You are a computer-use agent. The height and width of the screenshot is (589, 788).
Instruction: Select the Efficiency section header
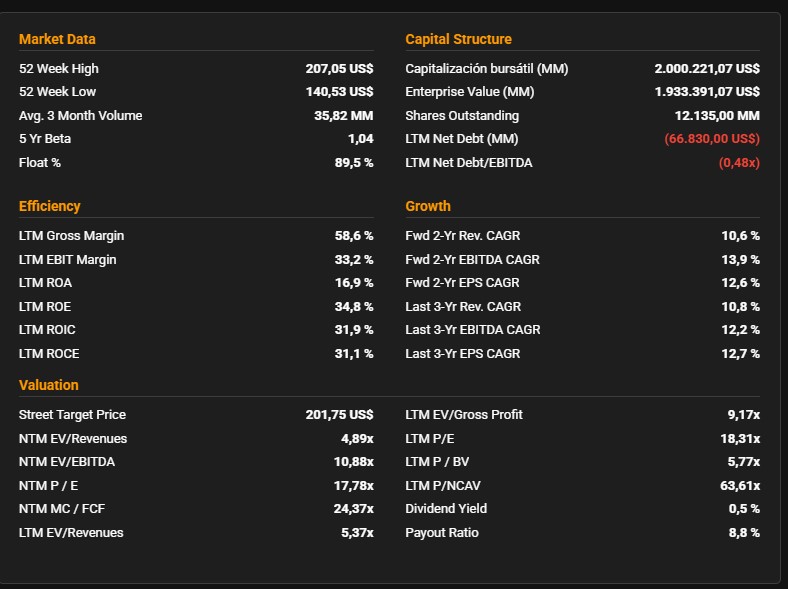tap(49, 206)
